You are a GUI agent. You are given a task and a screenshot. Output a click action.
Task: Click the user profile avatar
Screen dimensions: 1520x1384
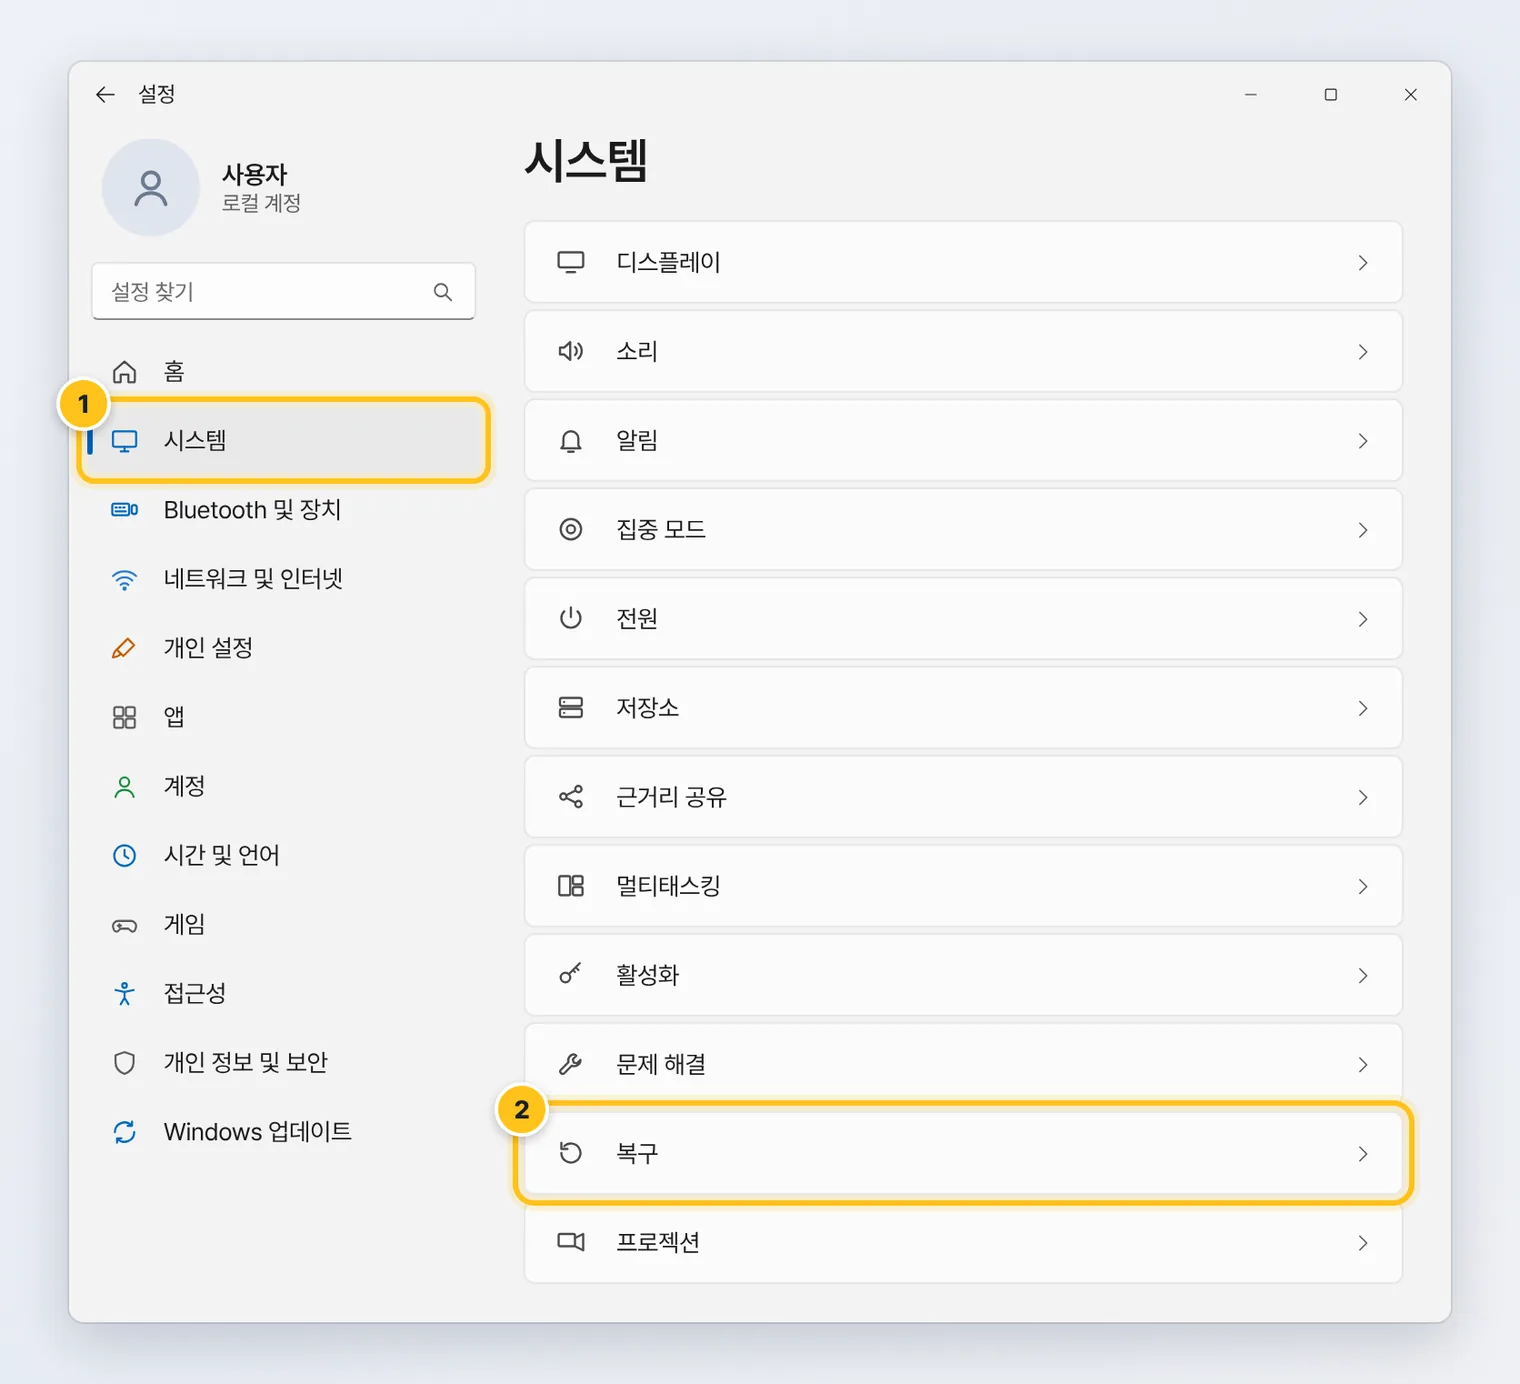[x=151, y=187]
